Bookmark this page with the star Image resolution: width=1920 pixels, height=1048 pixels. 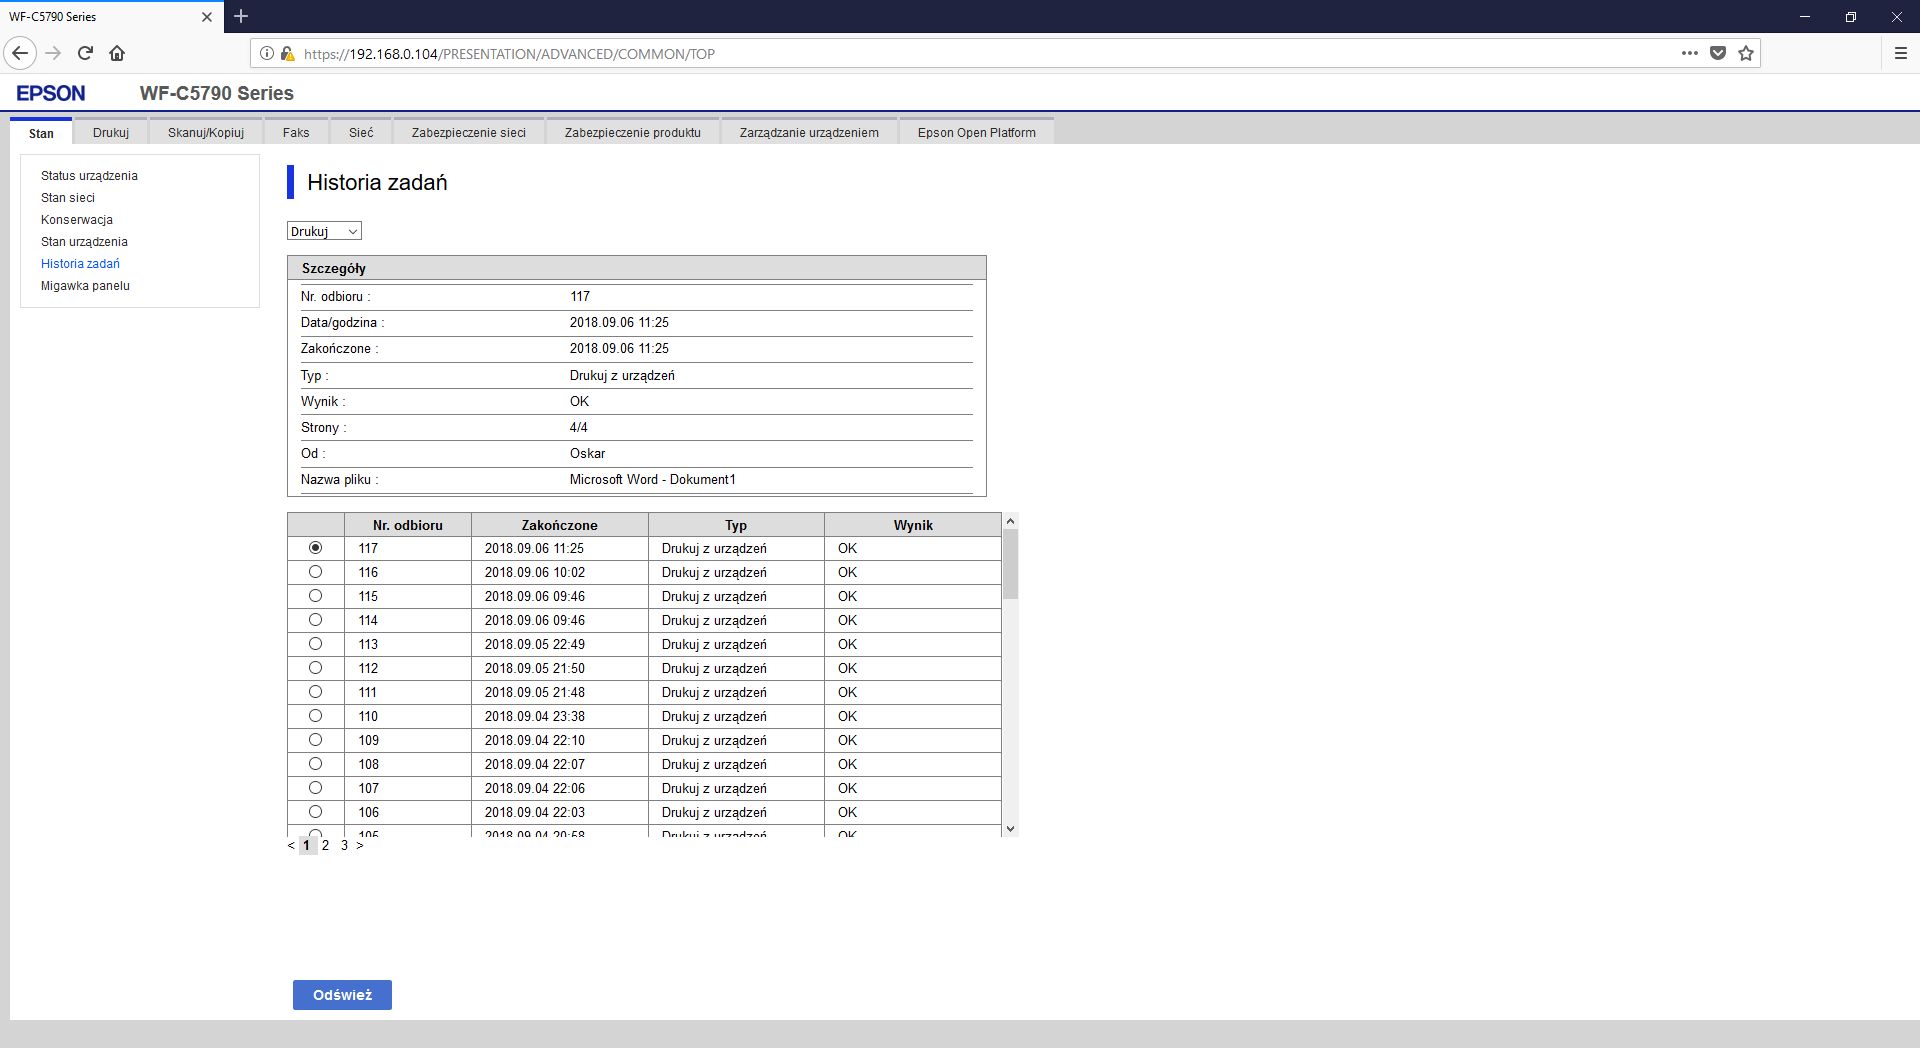[x=1746, y=53]
